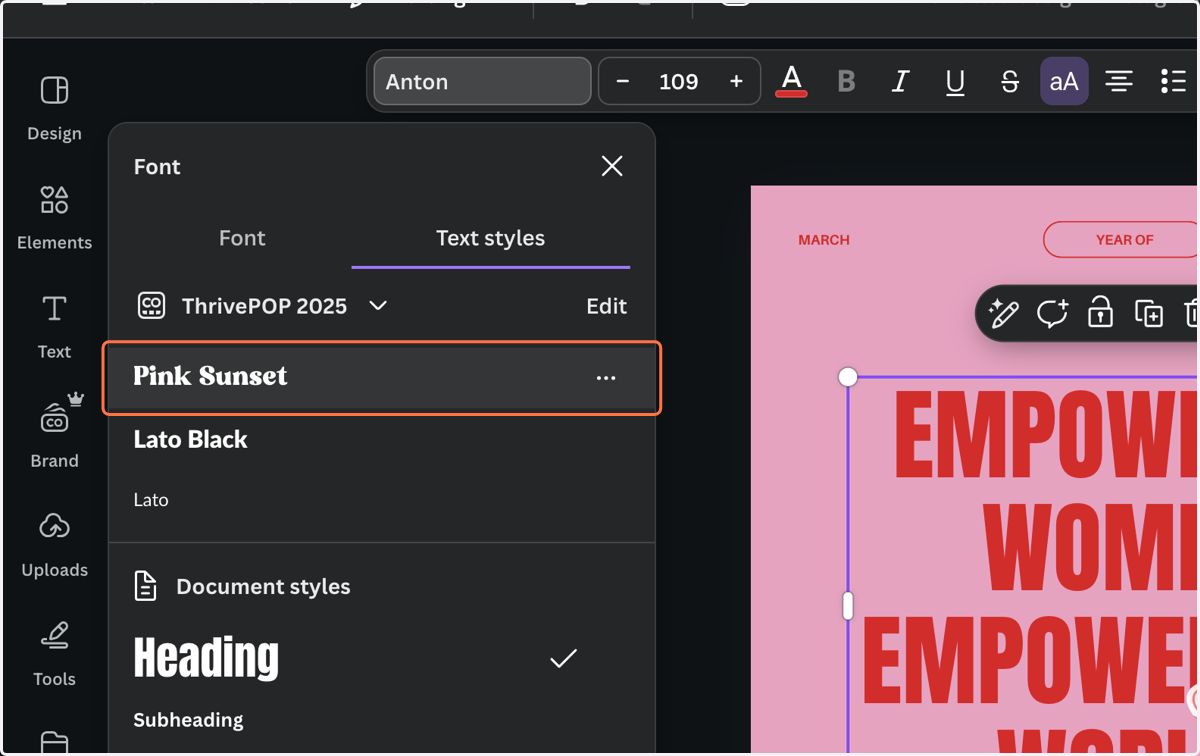Apply the Pink Sunset text style
1200x756 pixels.
pos(381,377)
